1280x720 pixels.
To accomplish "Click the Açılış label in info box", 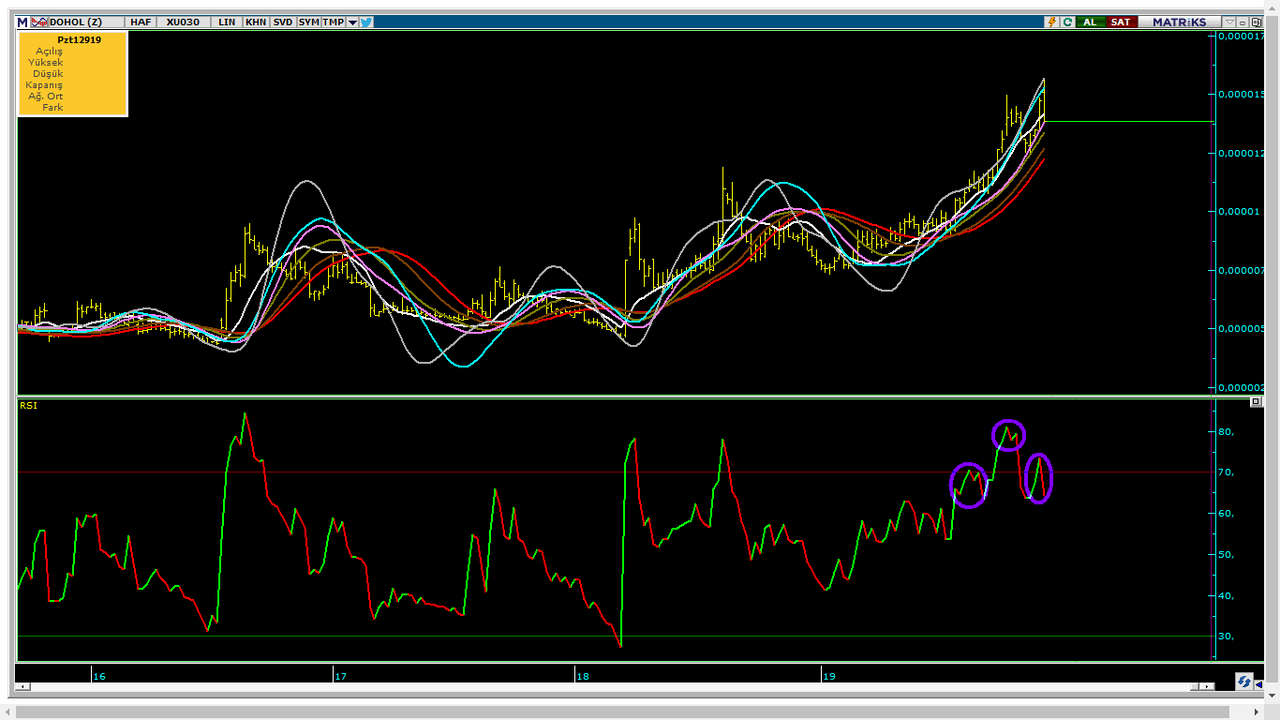I will pos(49,51).
